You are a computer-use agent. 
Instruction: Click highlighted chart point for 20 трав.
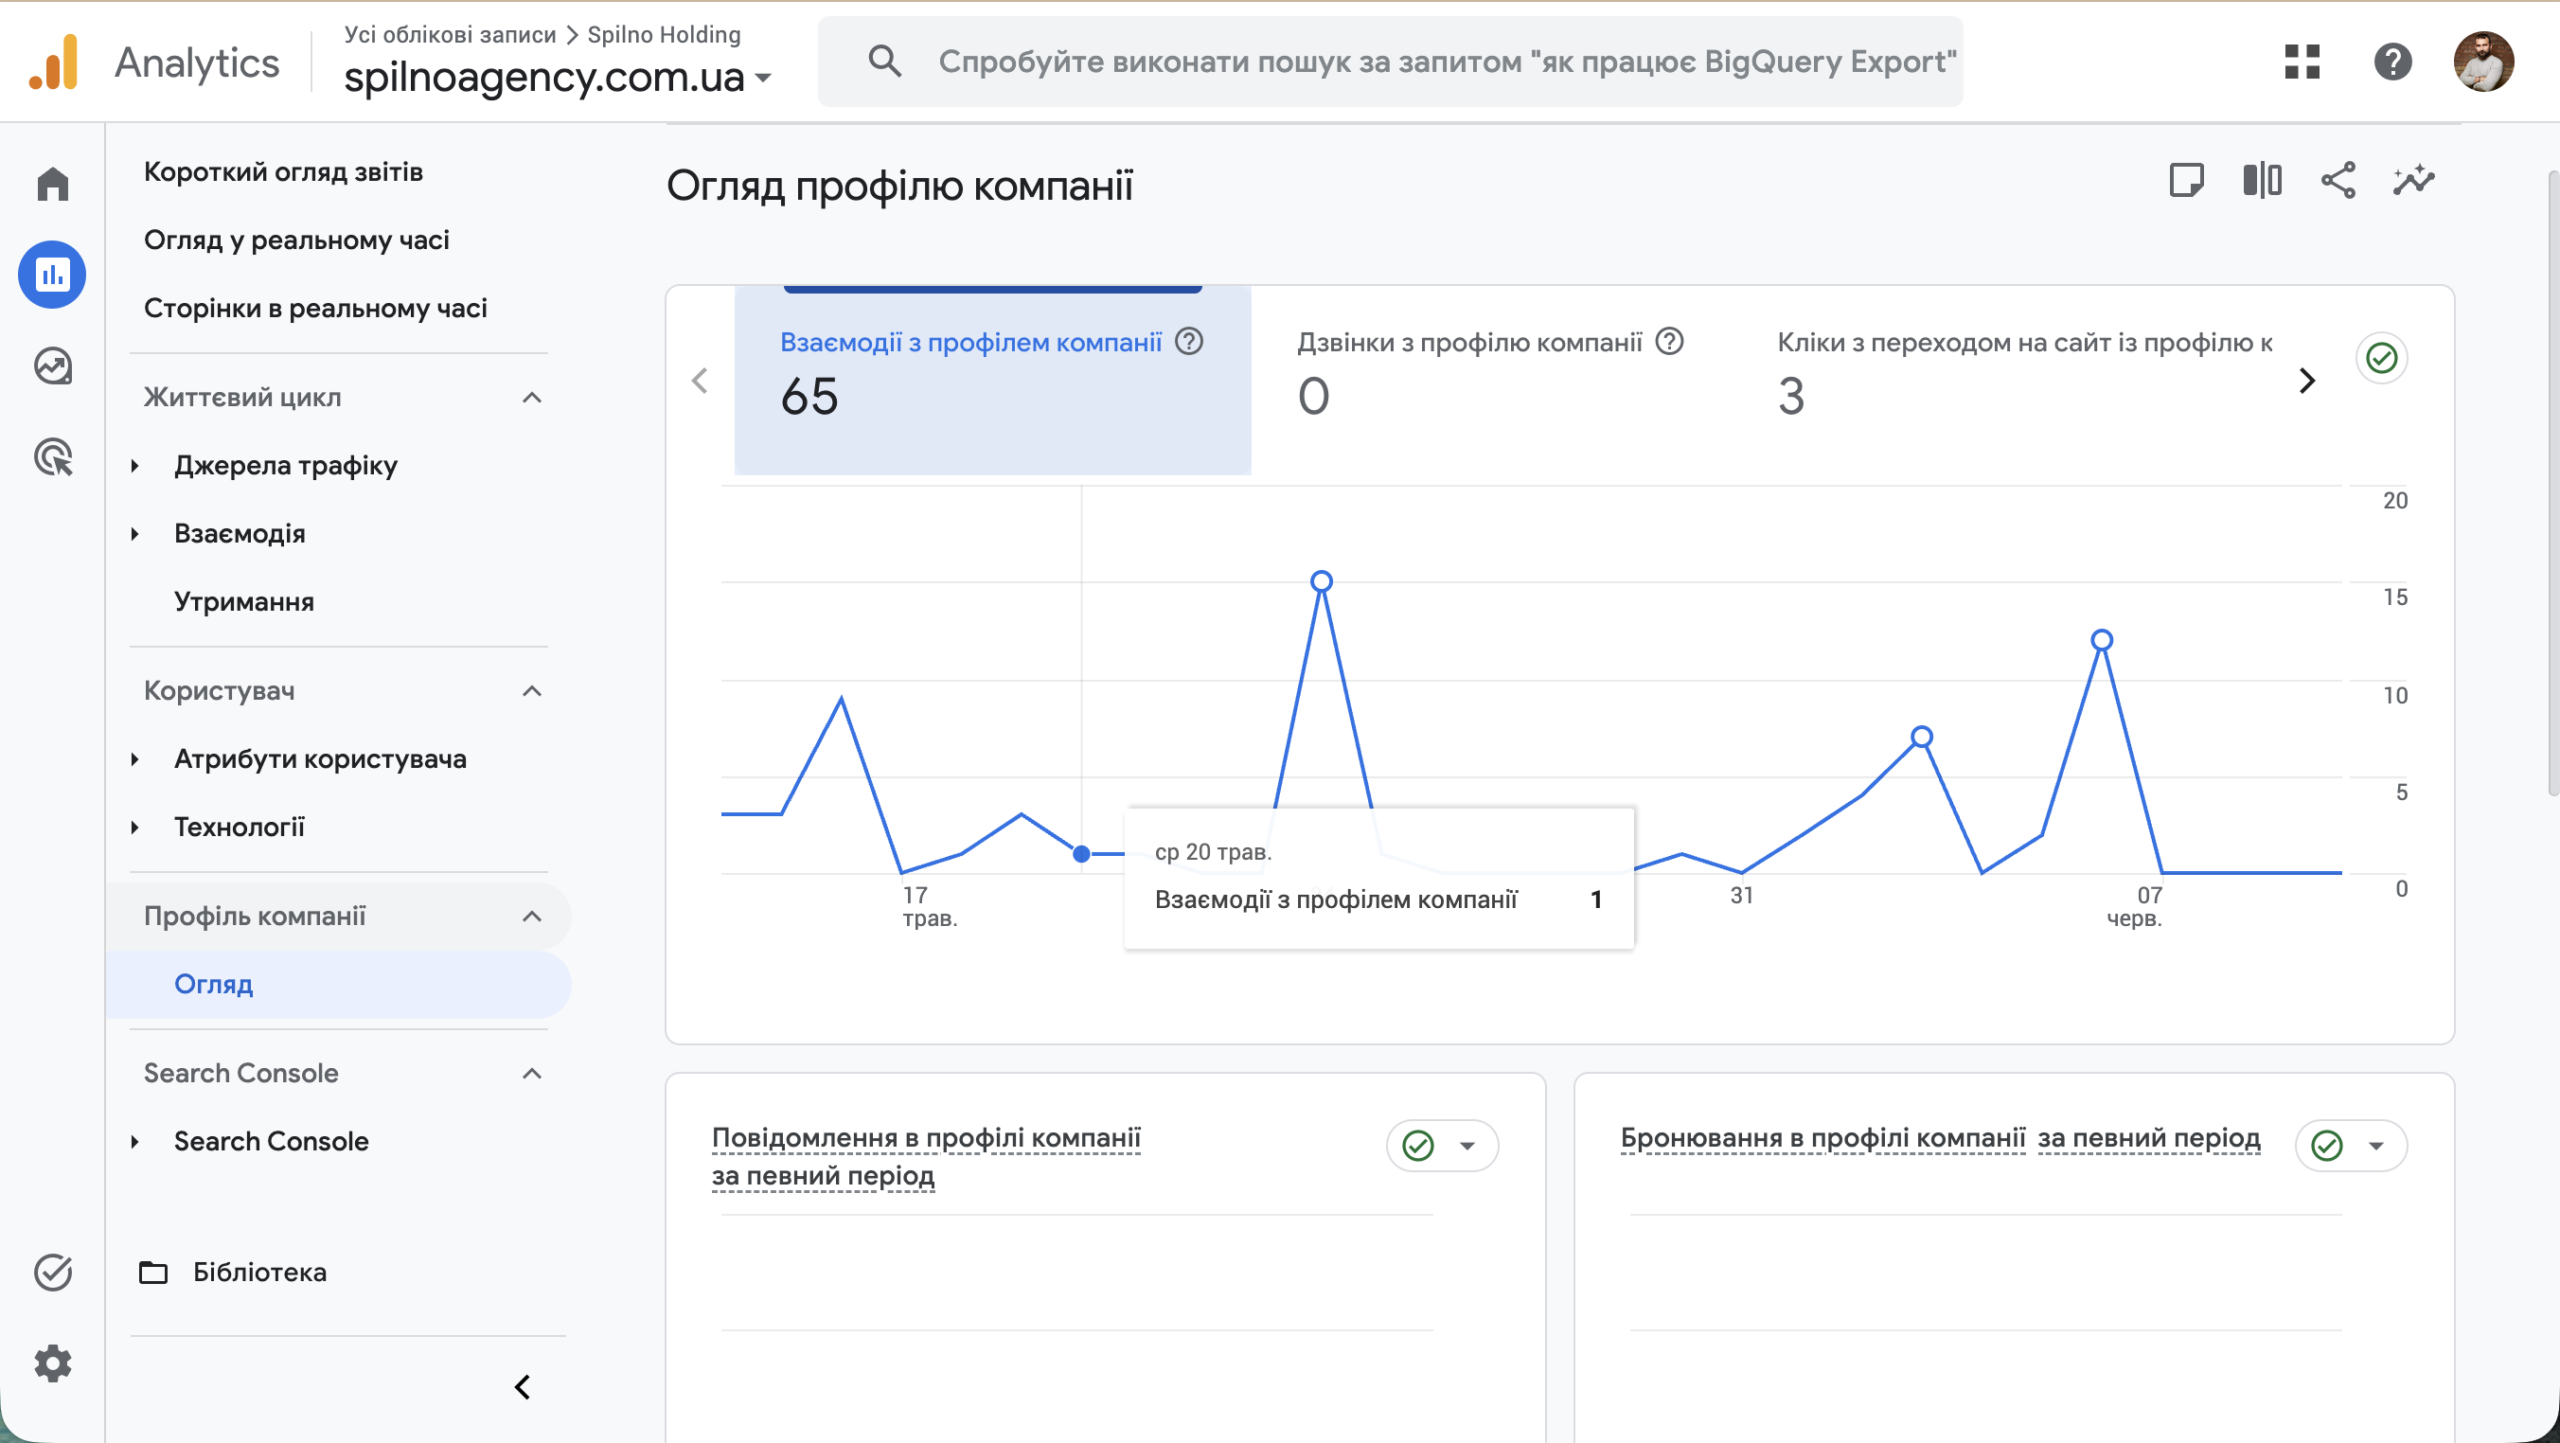(x=1081, y=854)
